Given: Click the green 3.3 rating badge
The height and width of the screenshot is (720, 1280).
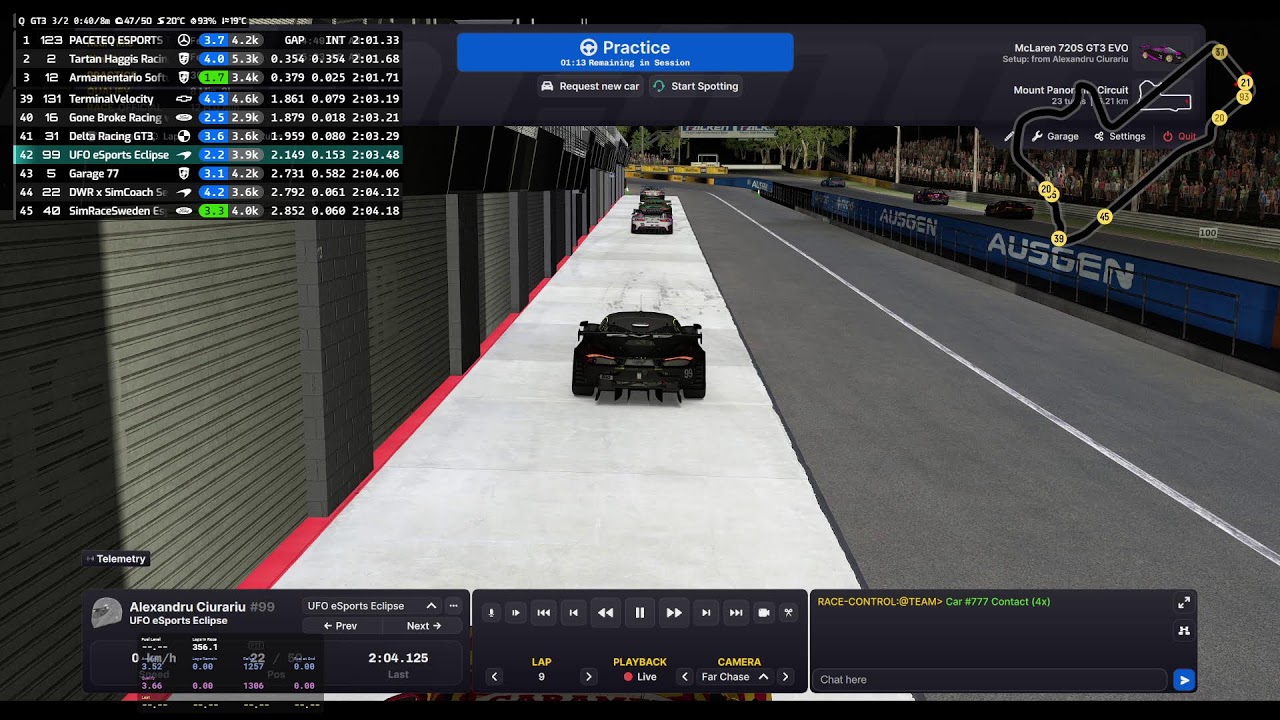Looking at the screenshot, I should click(213, 211).
